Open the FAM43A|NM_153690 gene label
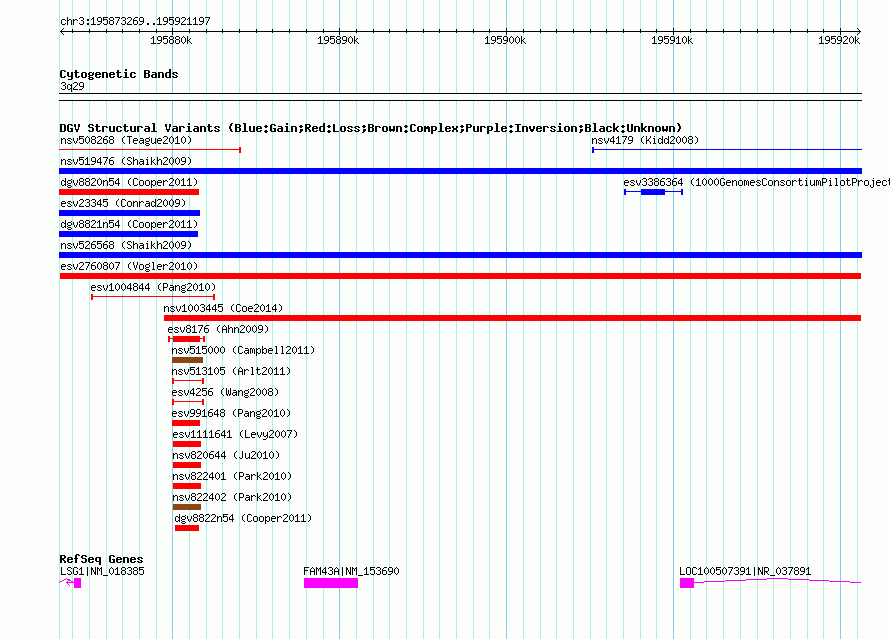This screenshot has width=890, height=639. point(351,571)
